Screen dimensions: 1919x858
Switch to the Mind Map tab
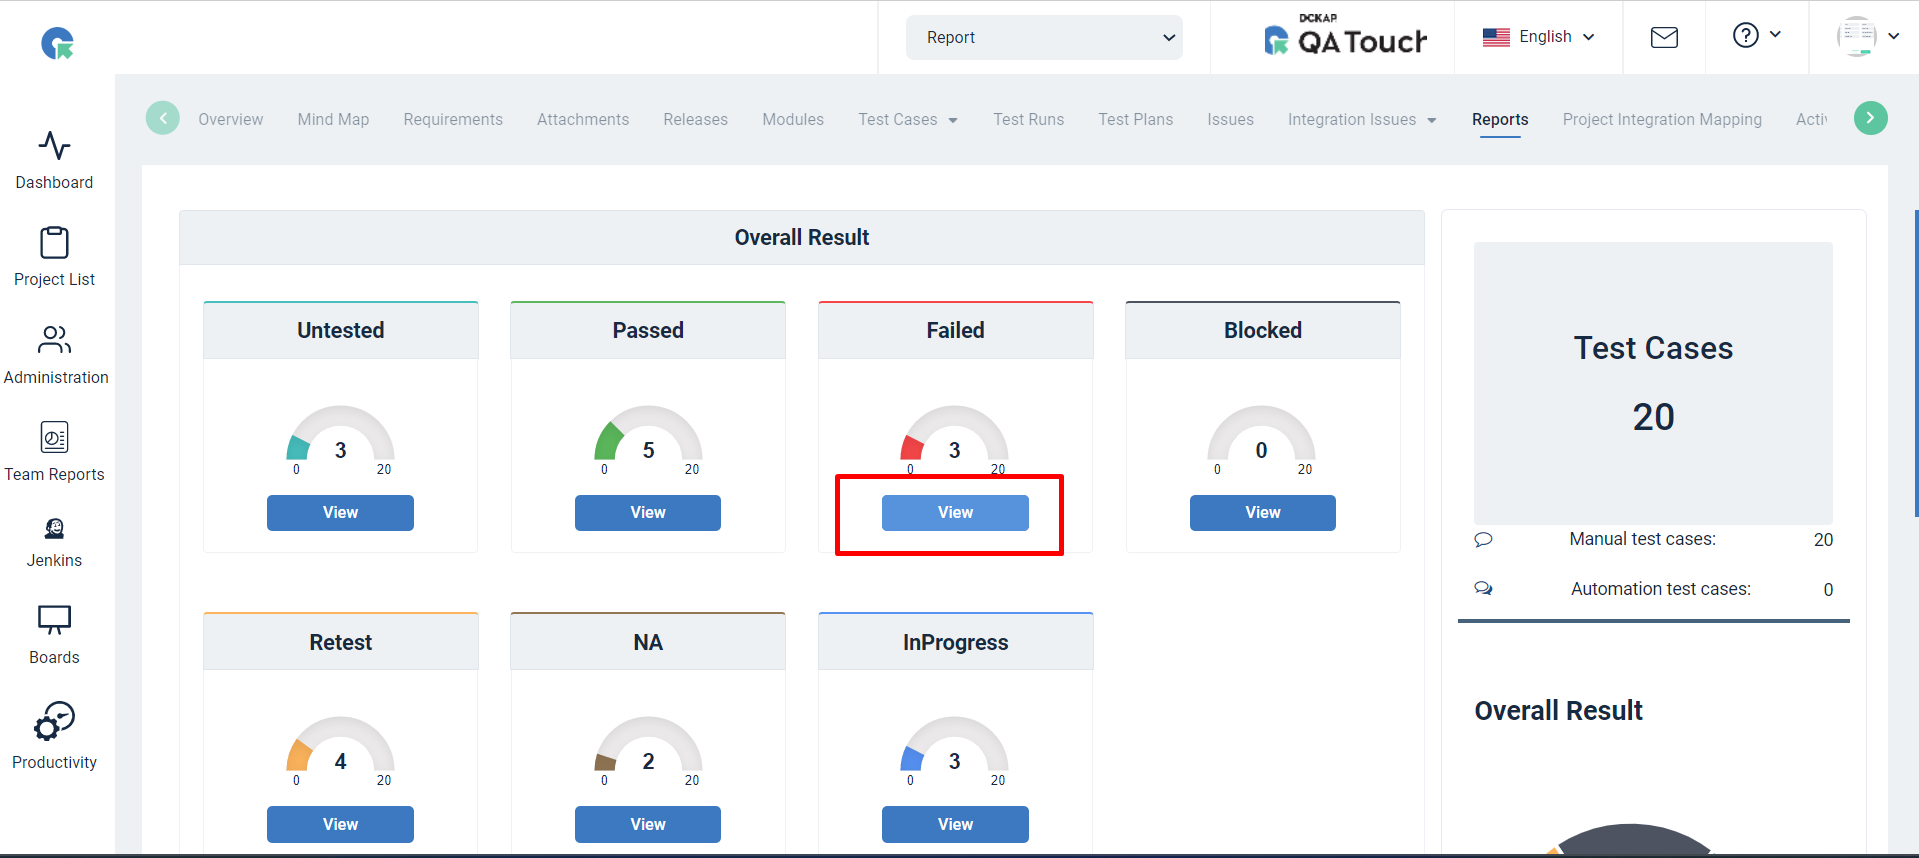pyautogui.click(x=333, y=120)
